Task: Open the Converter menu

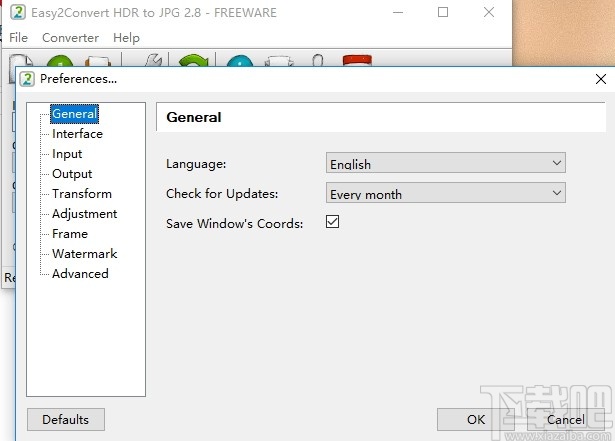Action: point(71,38)
